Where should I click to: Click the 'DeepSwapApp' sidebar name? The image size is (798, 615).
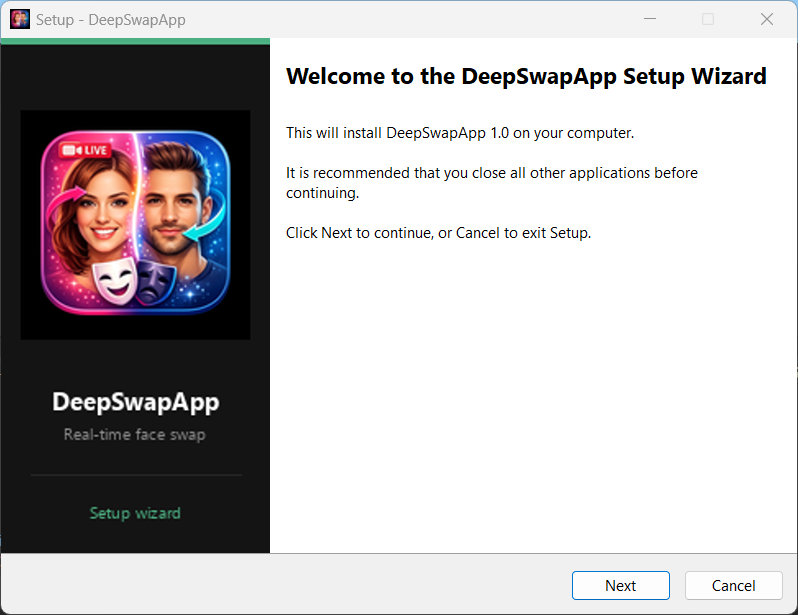tap(136, 402)
